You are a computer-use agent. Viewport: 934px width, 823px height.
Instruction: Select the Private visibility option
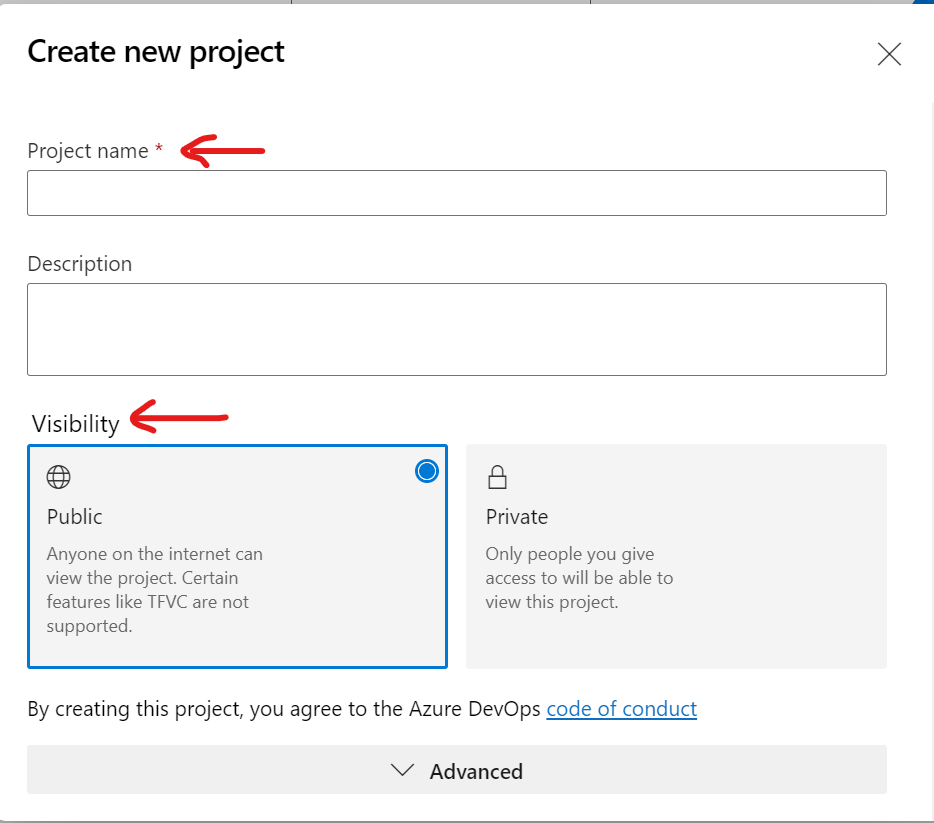click(676, 556)
